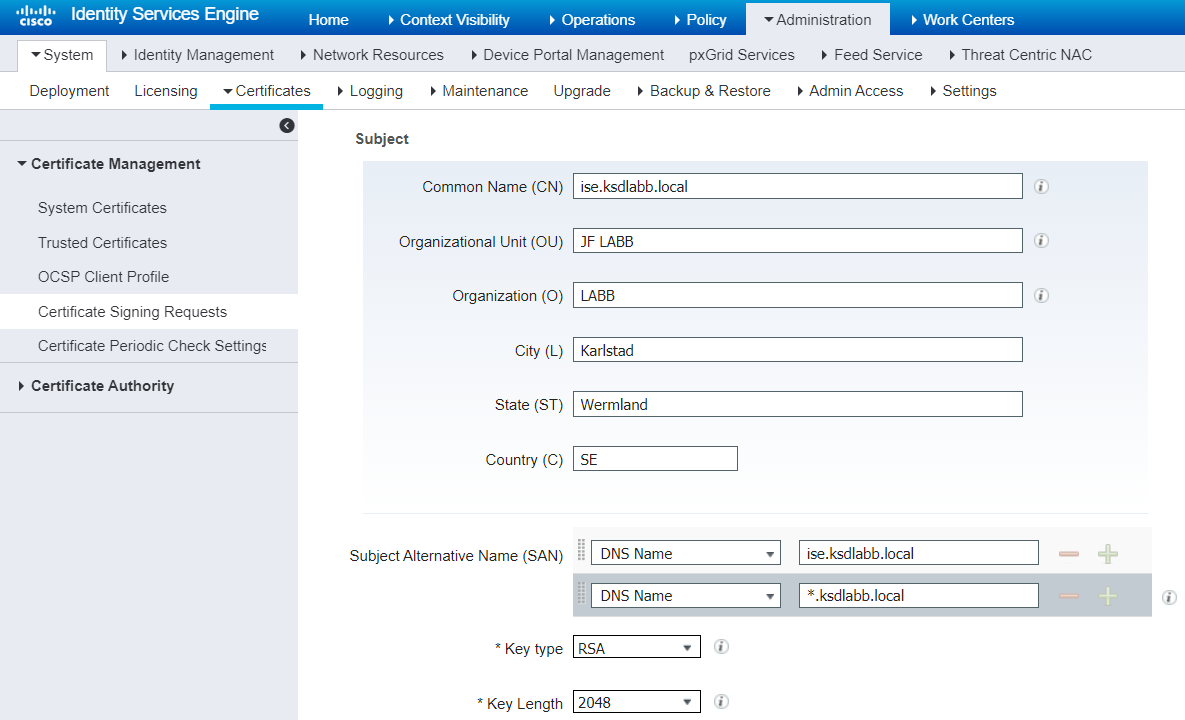Collapse the left sidebar with arrow icon

pos(286,125)
